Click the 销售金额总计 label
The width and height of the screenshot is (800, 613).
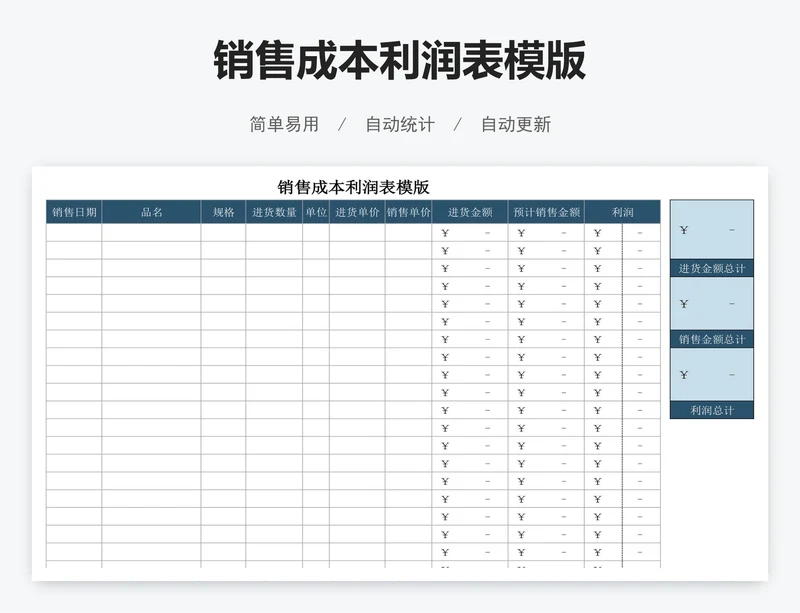712,339
